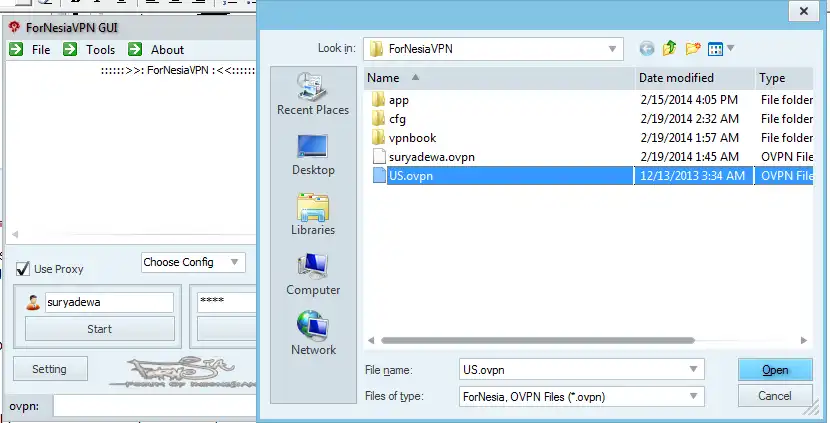Open the Tools menu in ForNesiaVPN

point(101,50)
